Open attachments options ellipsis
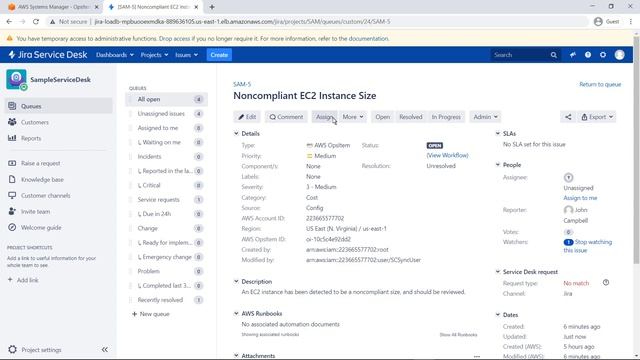Image resolution: width=640 pixels, height=360 pixels. (x=477, y=356)
